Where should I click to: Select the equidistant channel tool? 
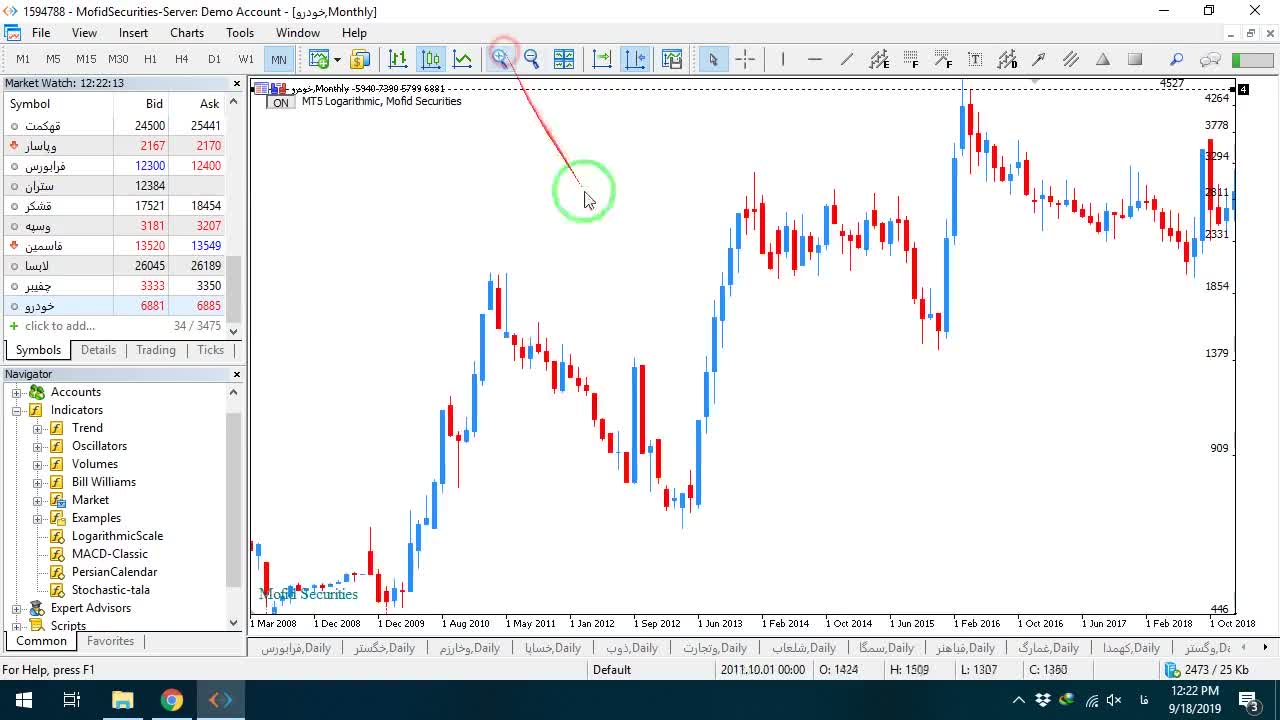[x=879, y=59]
